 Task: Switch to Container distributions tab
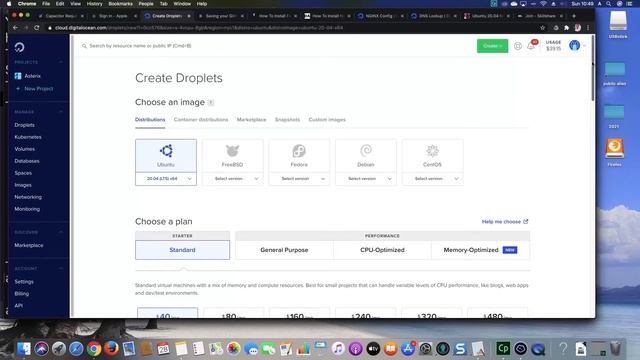pos(201,120)
